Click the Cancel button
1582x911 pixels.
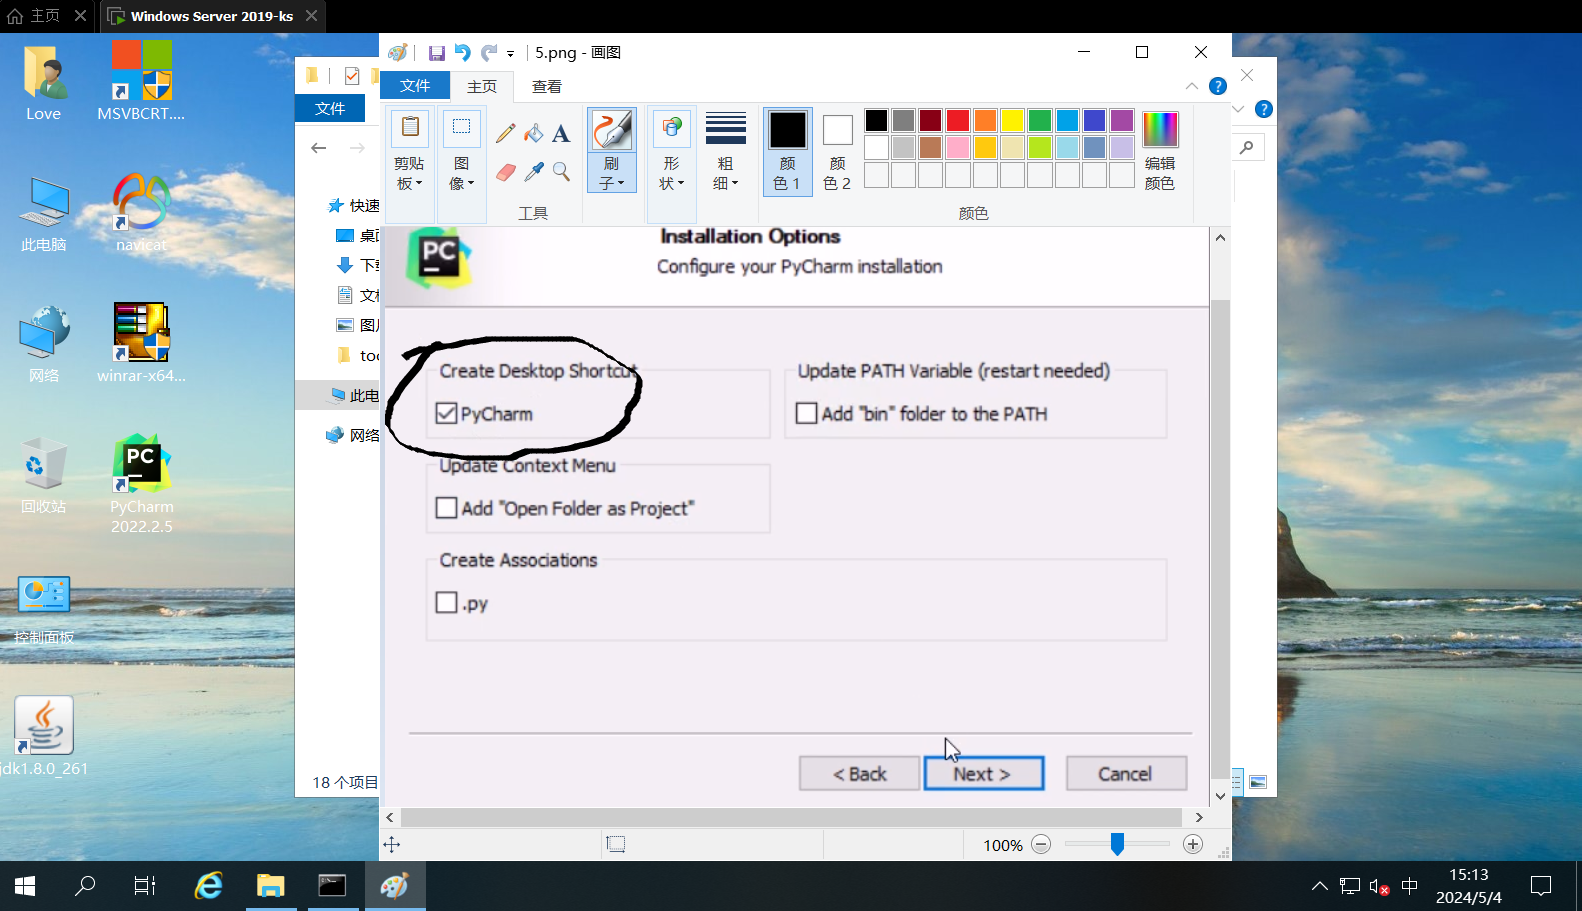[x=1126, y=774]
